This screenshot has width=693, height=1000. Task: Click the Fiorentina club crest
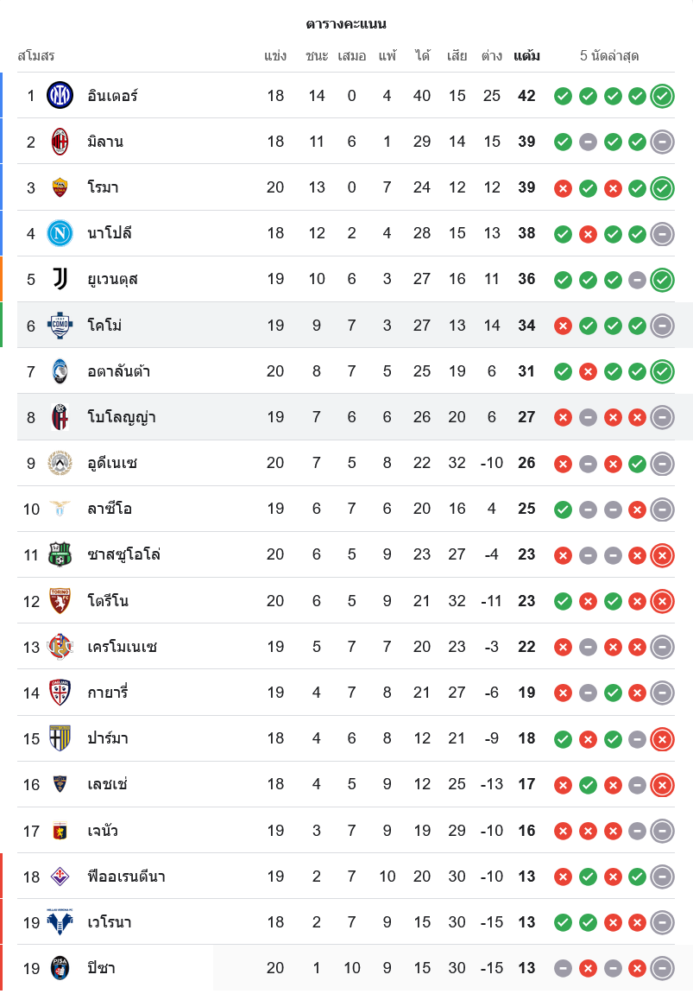point(60,877)
